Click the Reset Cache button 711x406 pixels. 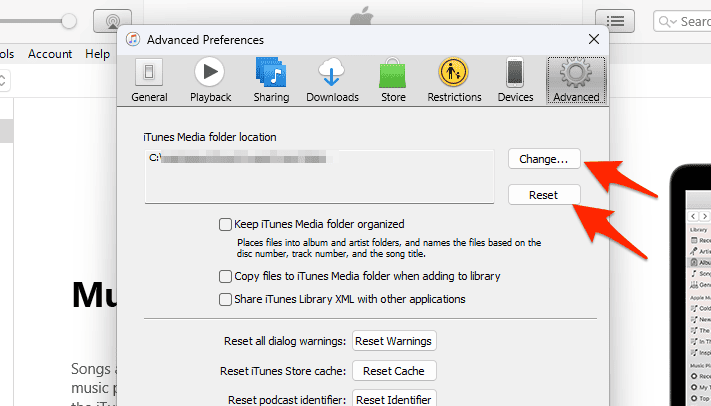click(x=394, y=371)
